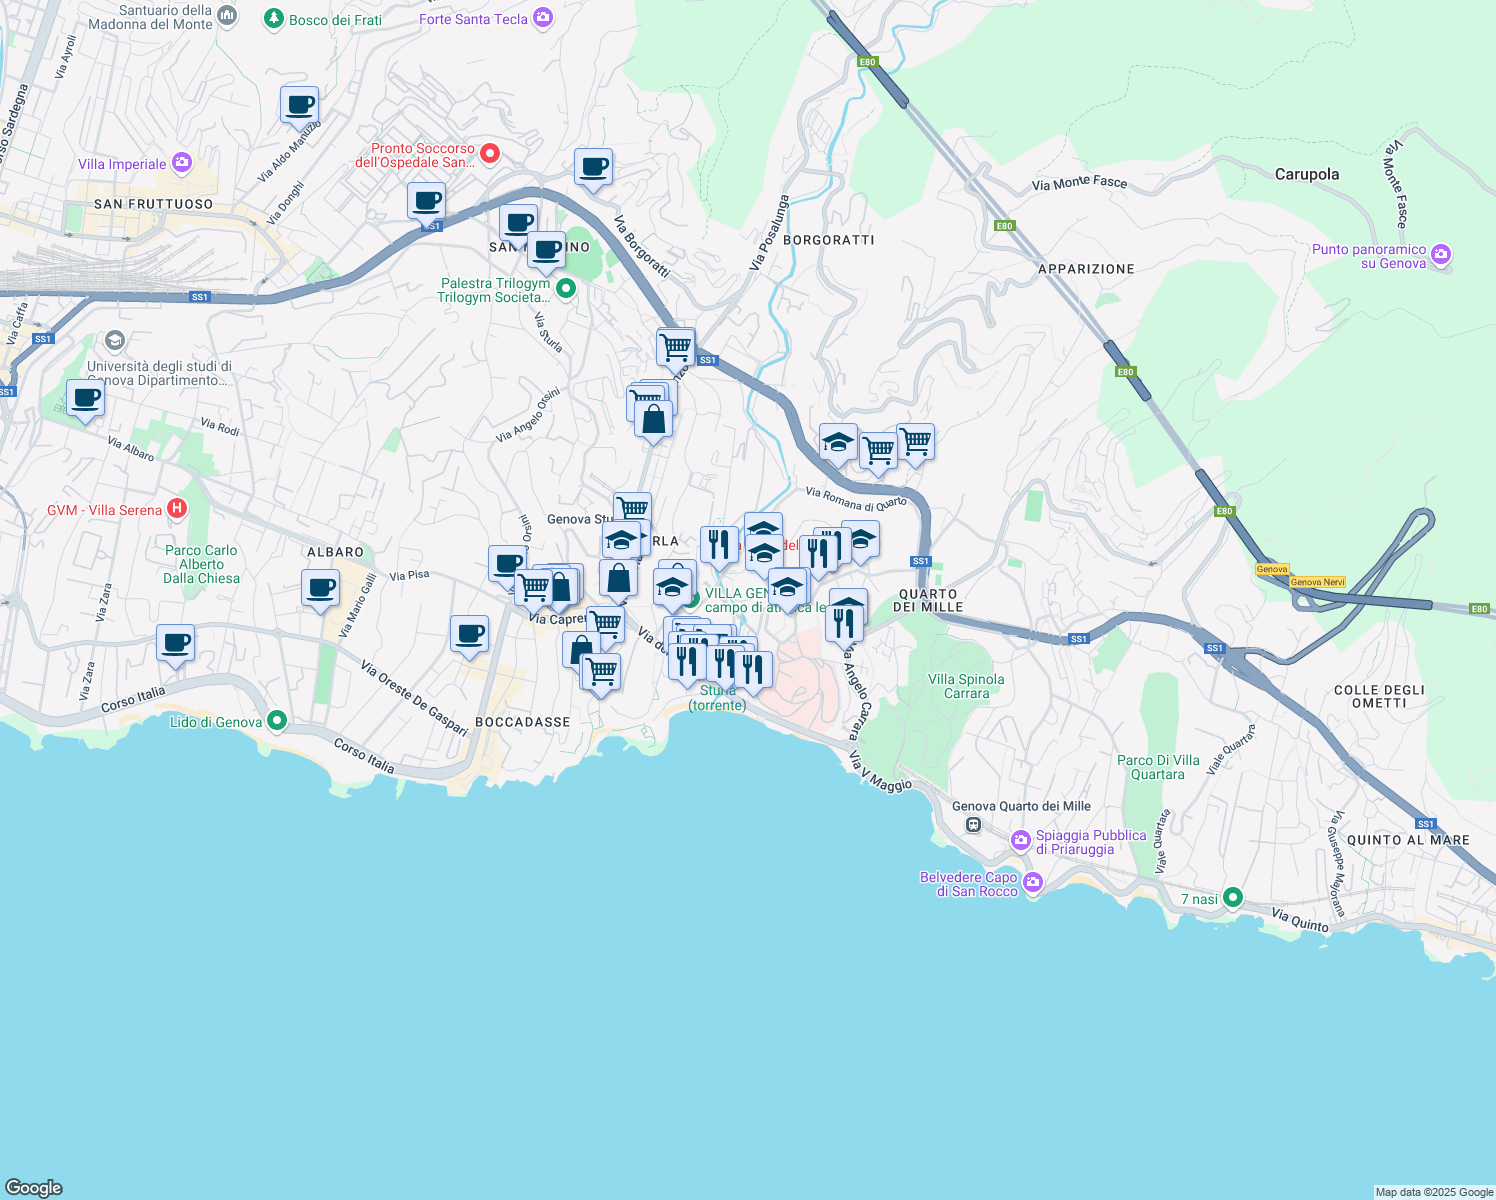This screenshot has width=1496, height=1200.
Task: Click the Palestra Trilogym green pin
Action: point(566,289)
